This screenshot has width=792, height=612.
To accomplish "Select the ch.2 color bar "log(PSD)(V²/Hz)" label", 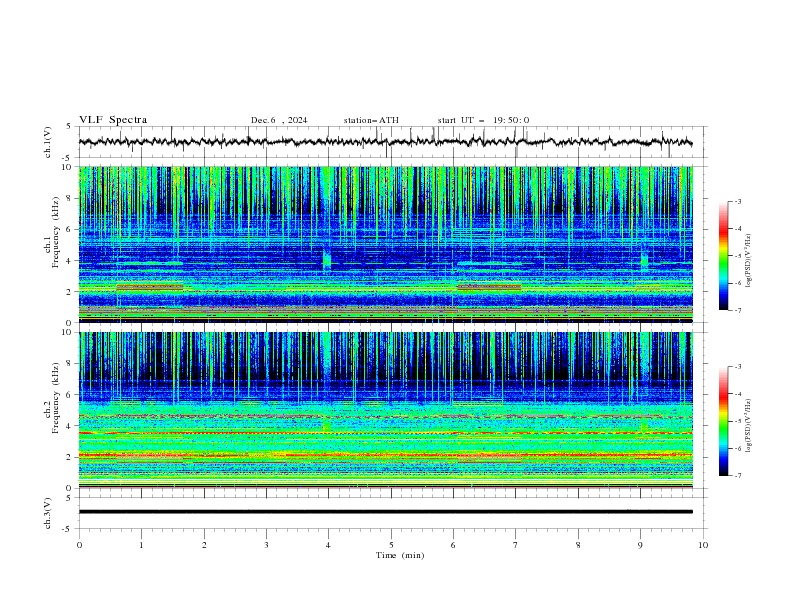I will tap(749, 426).
